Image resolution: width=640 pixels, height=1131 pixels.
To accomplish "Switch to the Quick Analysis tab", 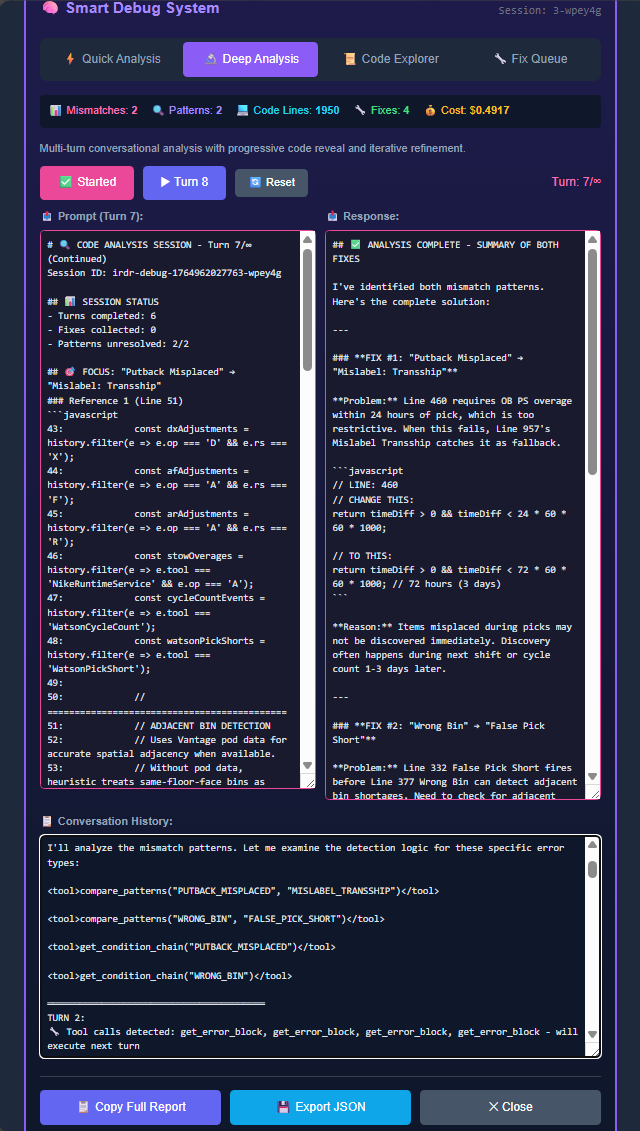I will pos(113,59).
